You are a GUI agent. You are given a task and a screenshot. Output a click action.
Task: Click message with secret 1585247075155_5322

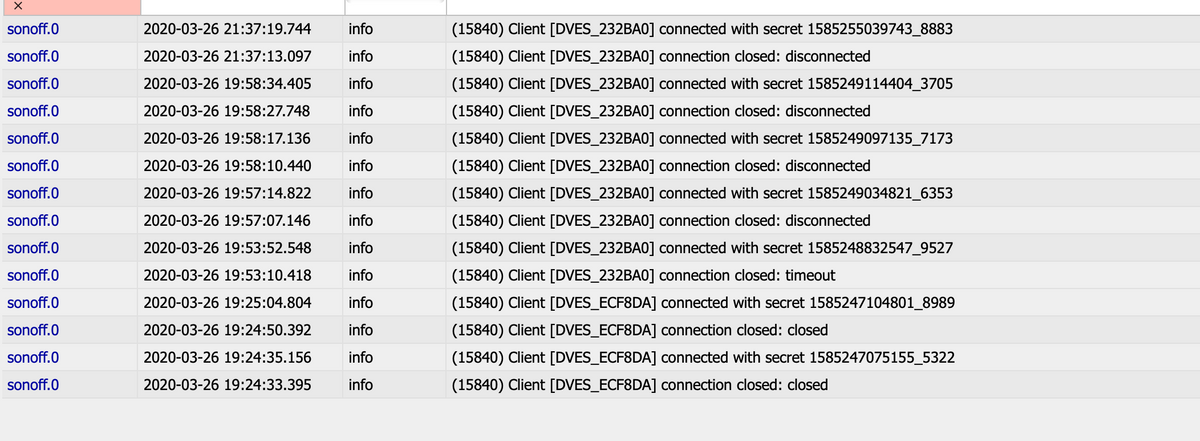[x=700, y=357]
